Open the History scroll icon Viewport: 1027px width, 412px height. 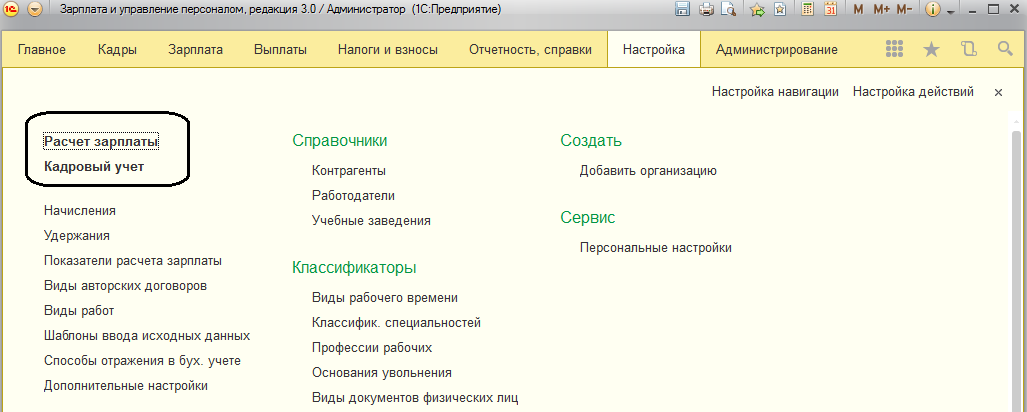point(968,49)
